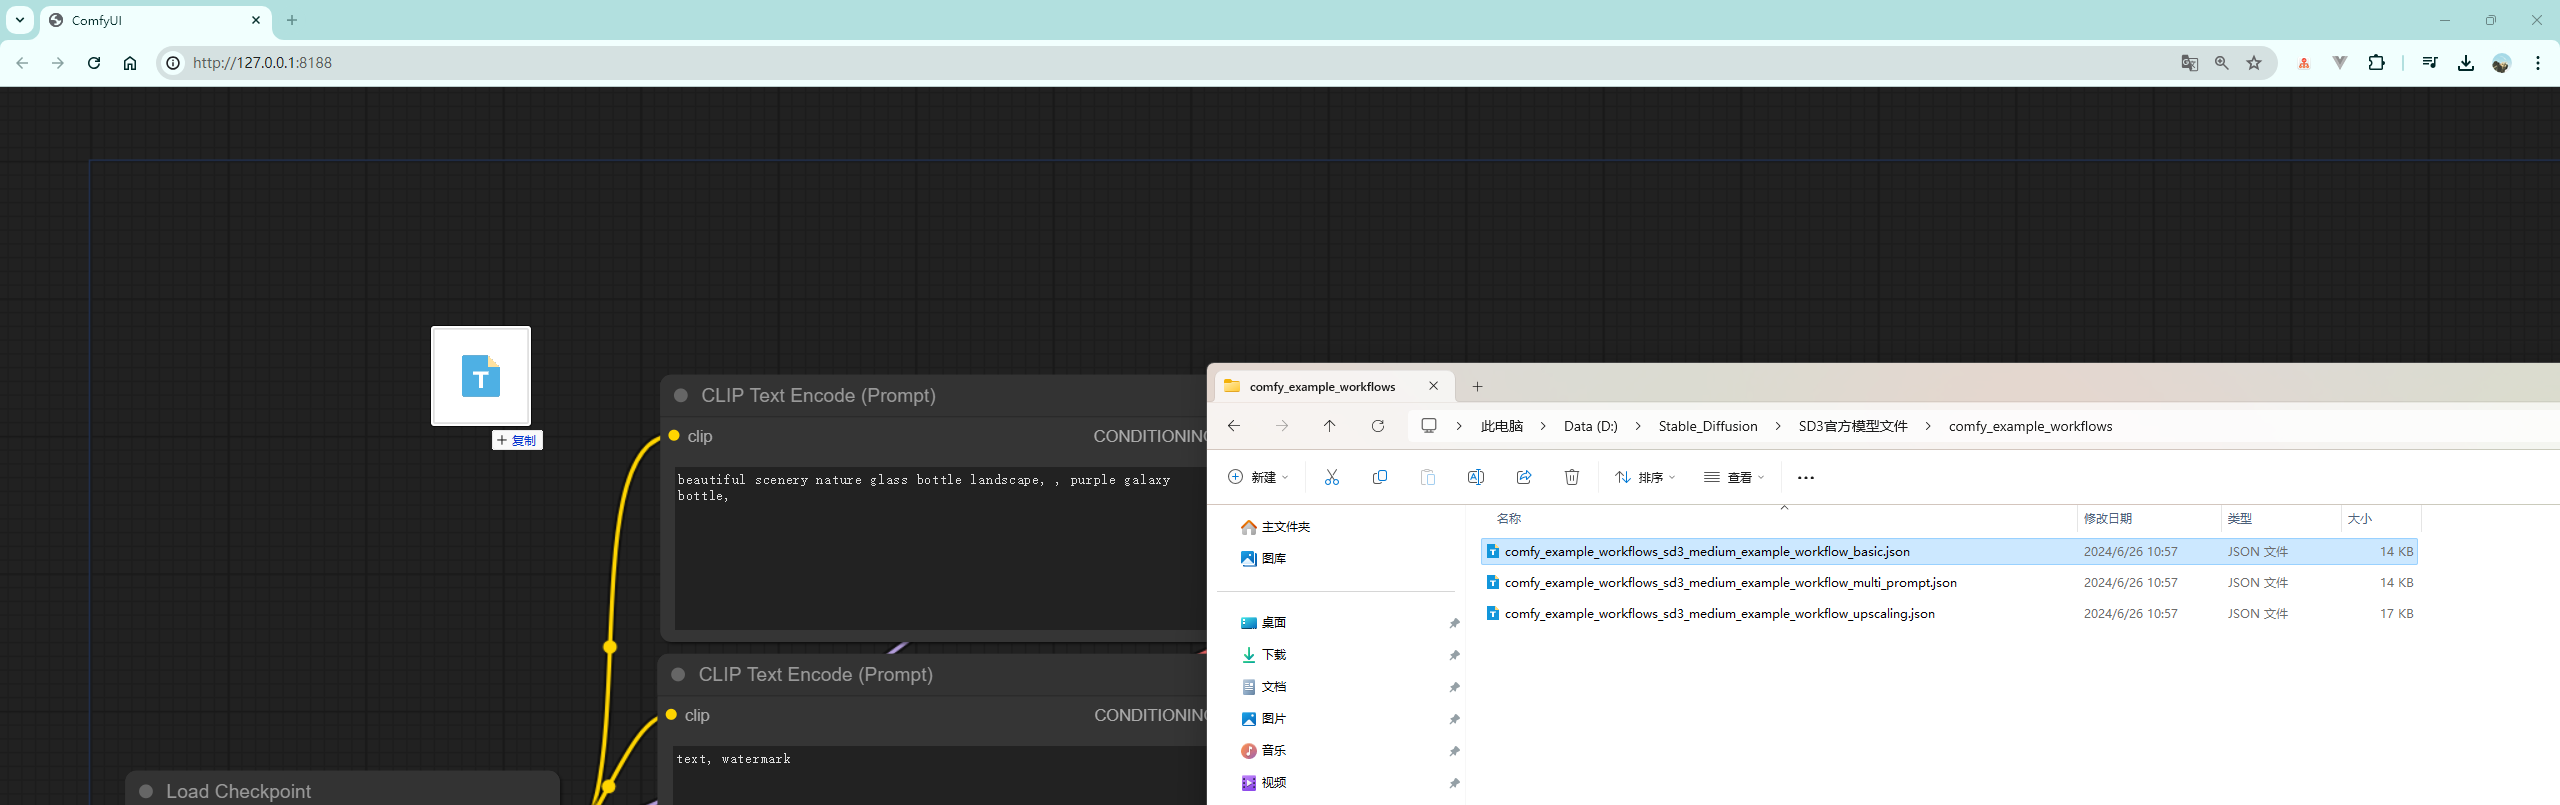Open the 查看 (View) dropdown
The height and width of the screenshot is (805, 2560).
point(1734,478)
